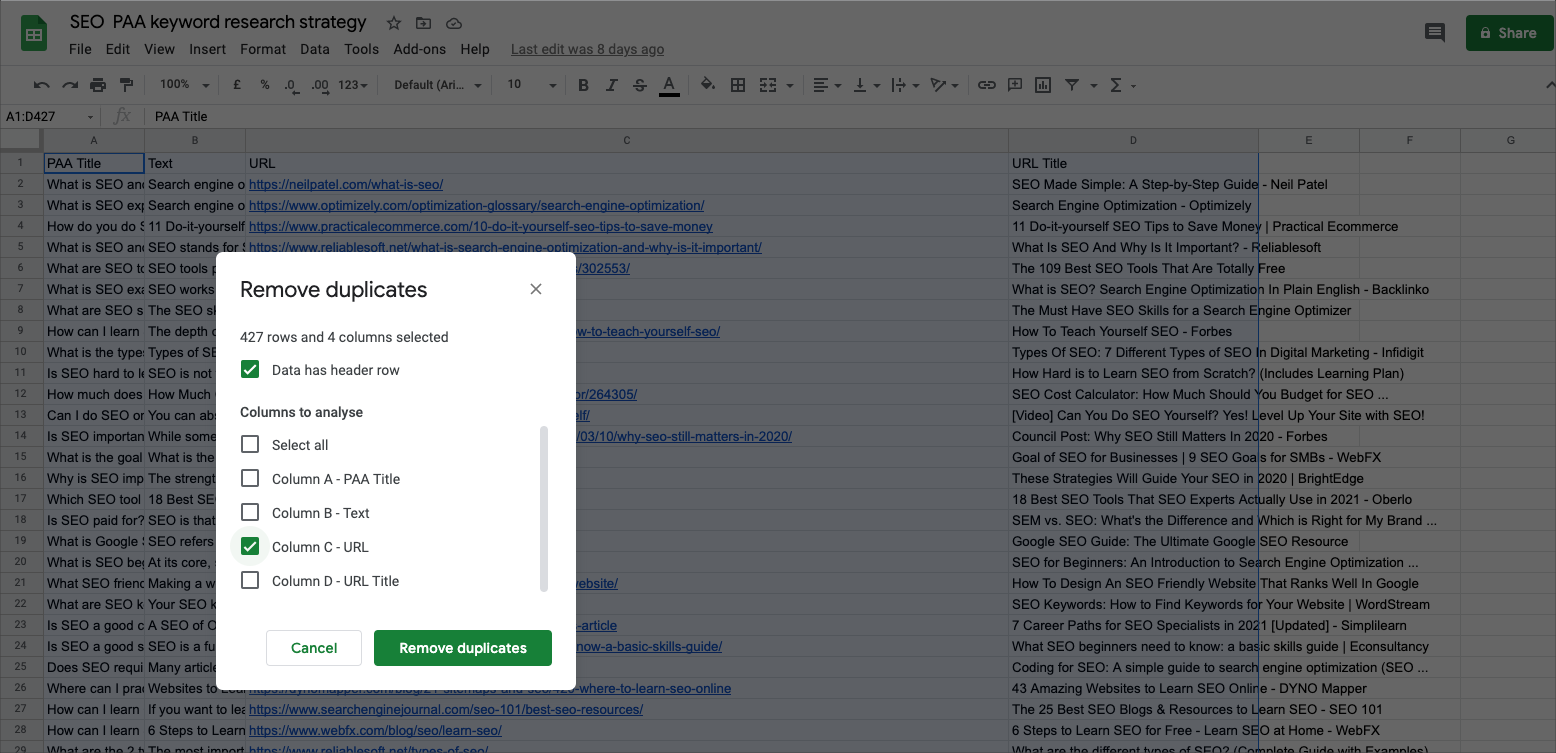Screen dimensions: 1556x753
Task: Open the text wrapping dropdown
Action: click(x=903, y=85)
